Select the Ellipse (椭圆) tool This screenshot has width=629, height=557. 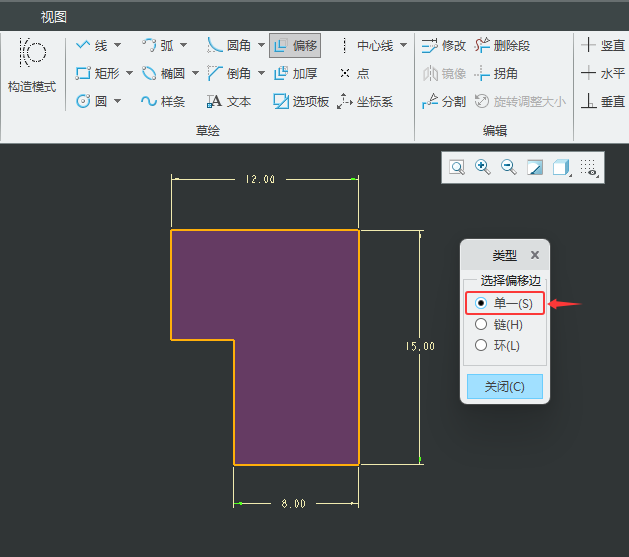[163, 73]
